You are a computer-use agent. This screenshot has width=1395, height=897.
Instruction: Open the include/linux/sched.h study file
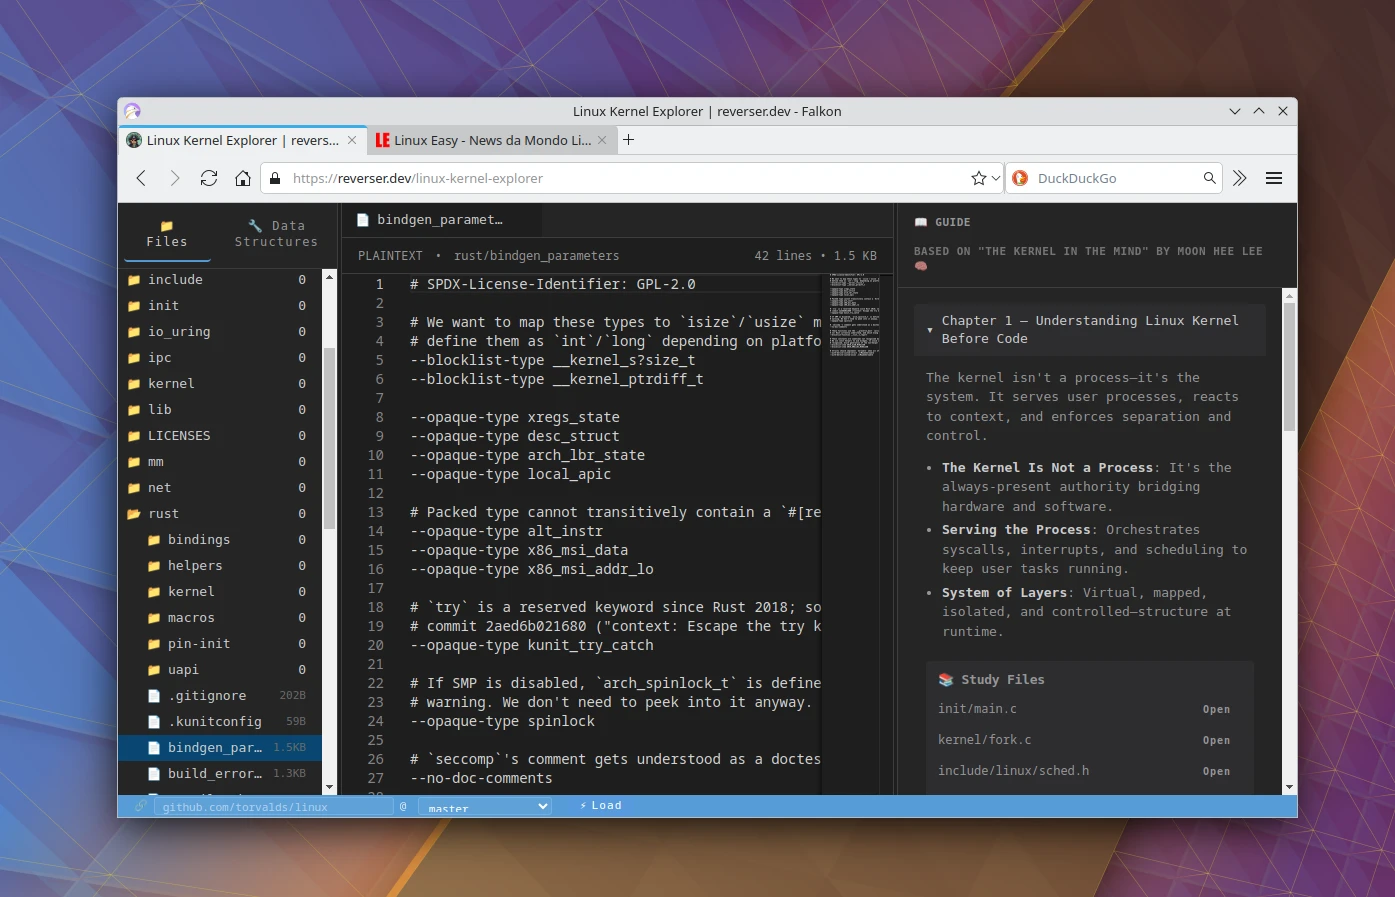click(x=1216, y=771)
